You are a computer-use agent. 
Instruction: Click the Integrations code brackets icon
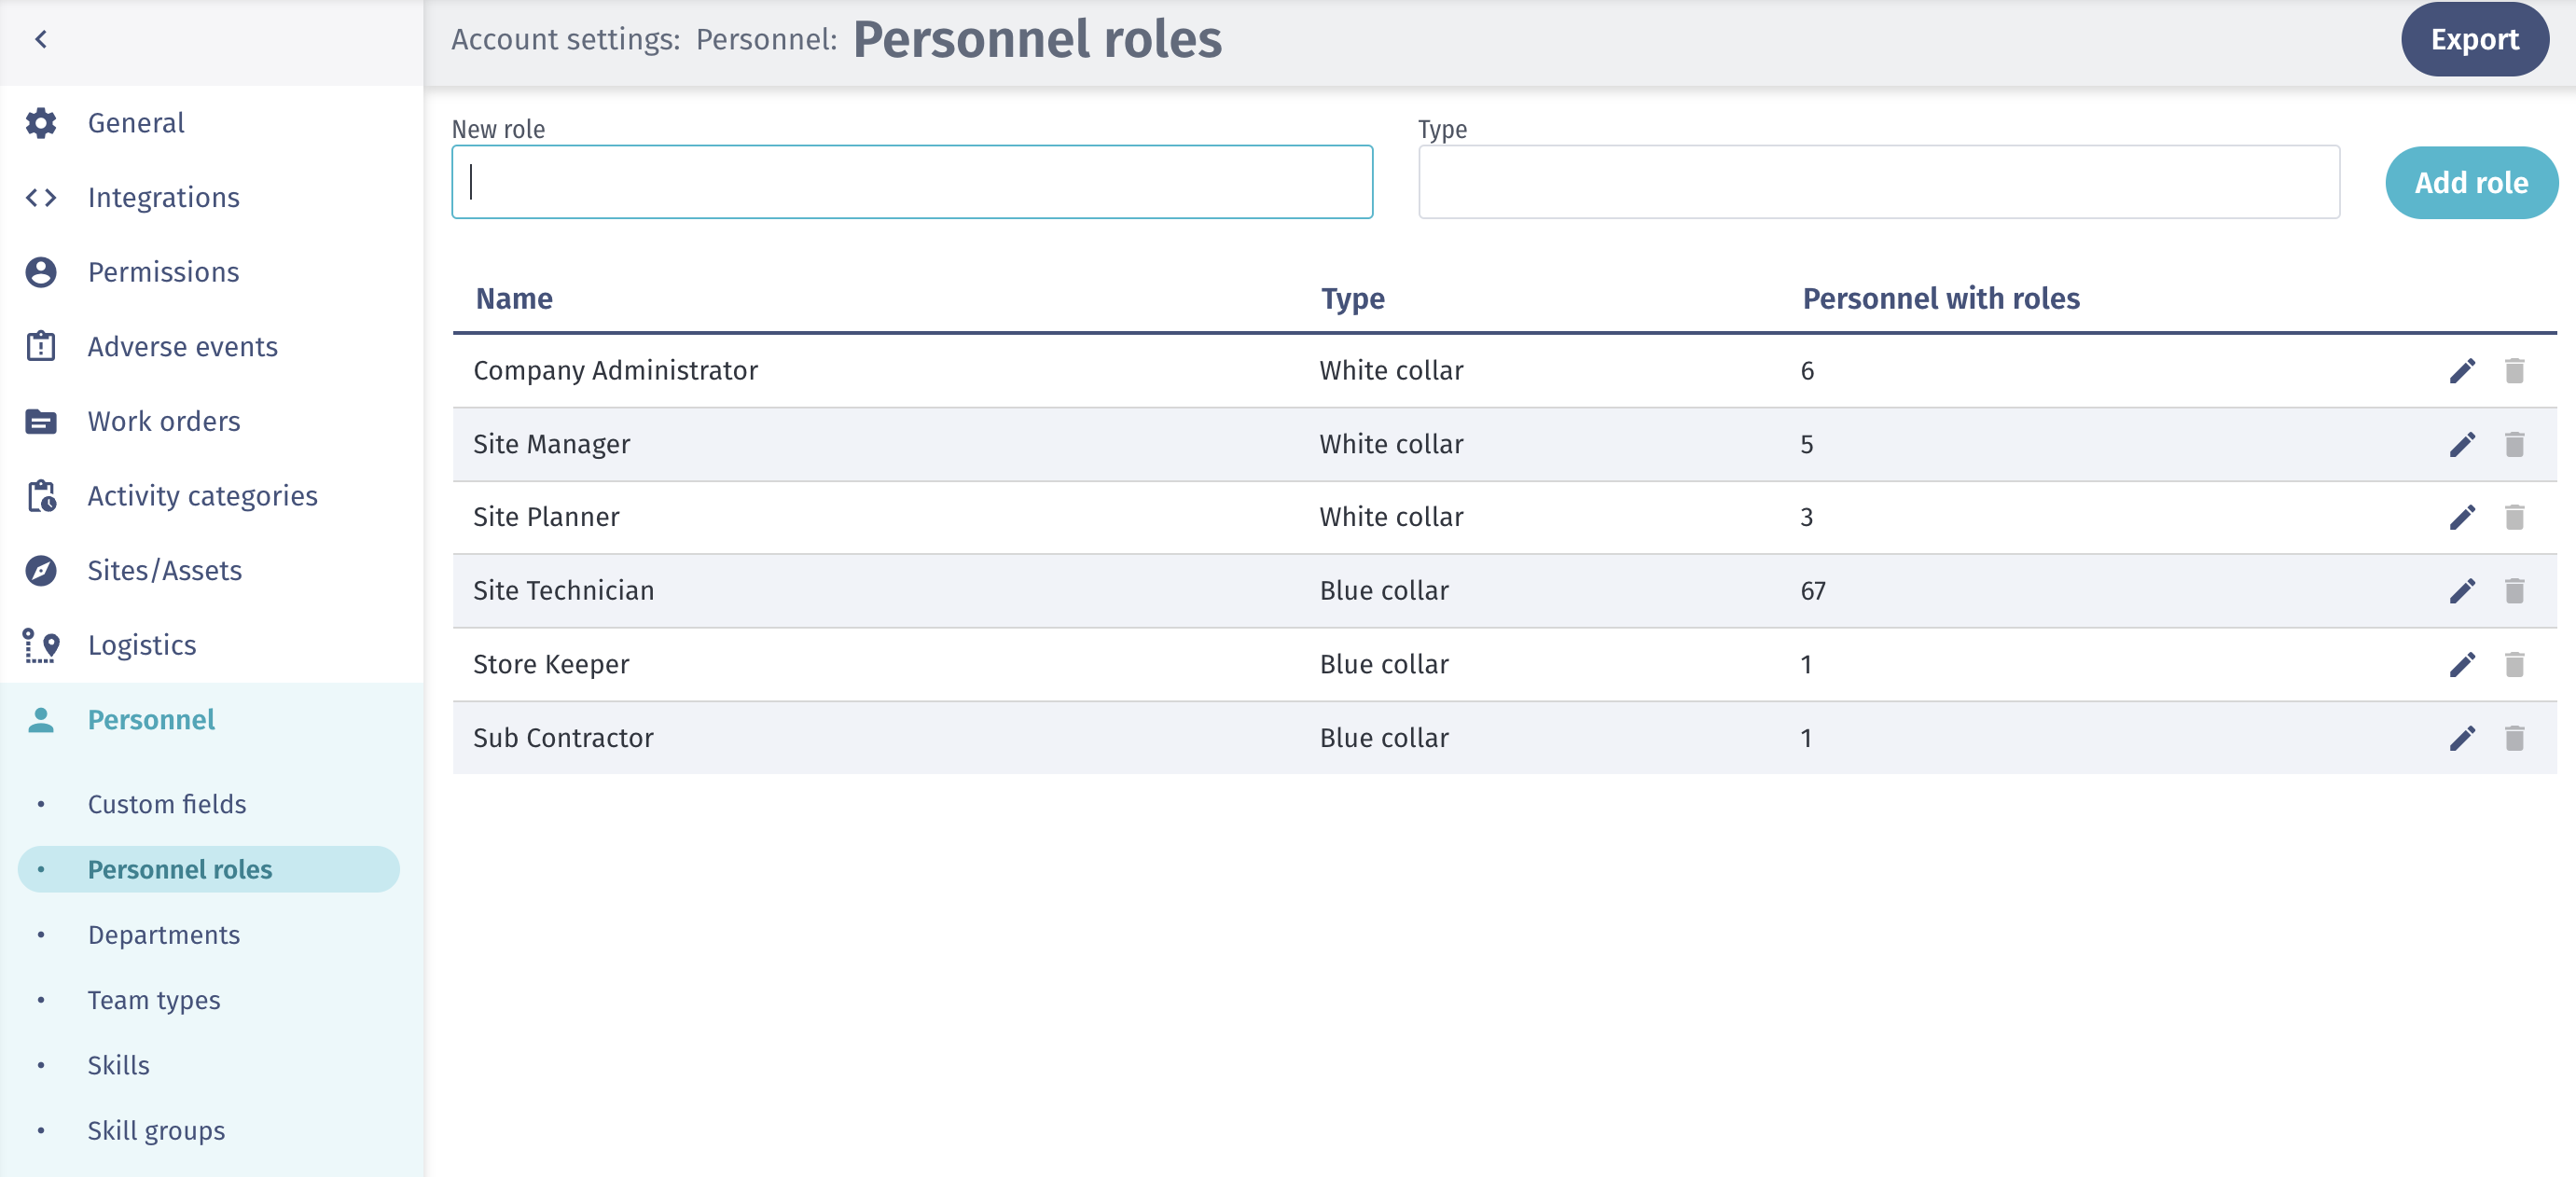pyautogui.click(x=41, y=197)
